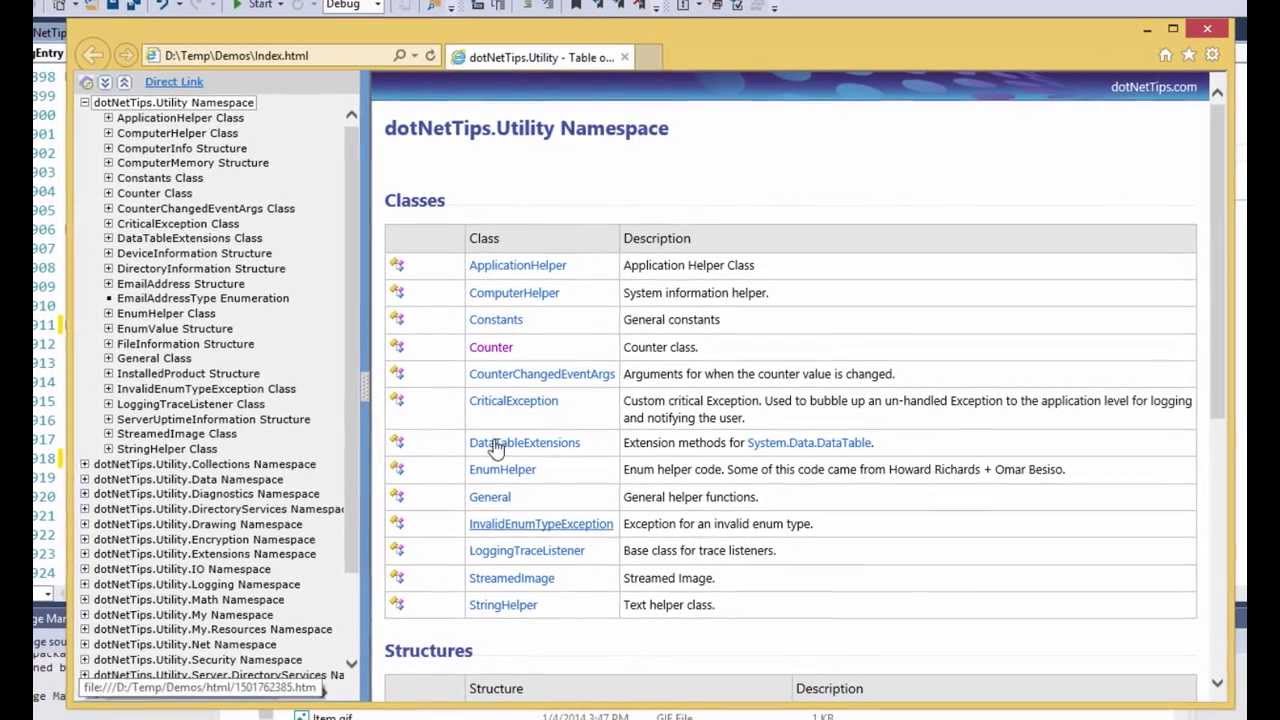Expand the ApplicationHelper Class tree node
The height and width of the screenshot is (720, 1280).
[x=108, y=118]
